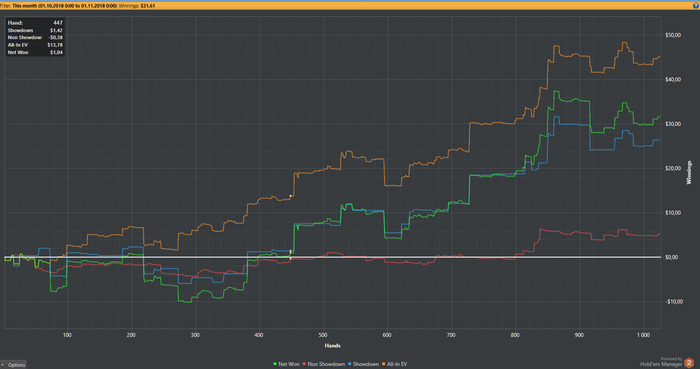Toggle All-In EV series in legend
Viewport: 700px width, 369px height.
[394, 364]
